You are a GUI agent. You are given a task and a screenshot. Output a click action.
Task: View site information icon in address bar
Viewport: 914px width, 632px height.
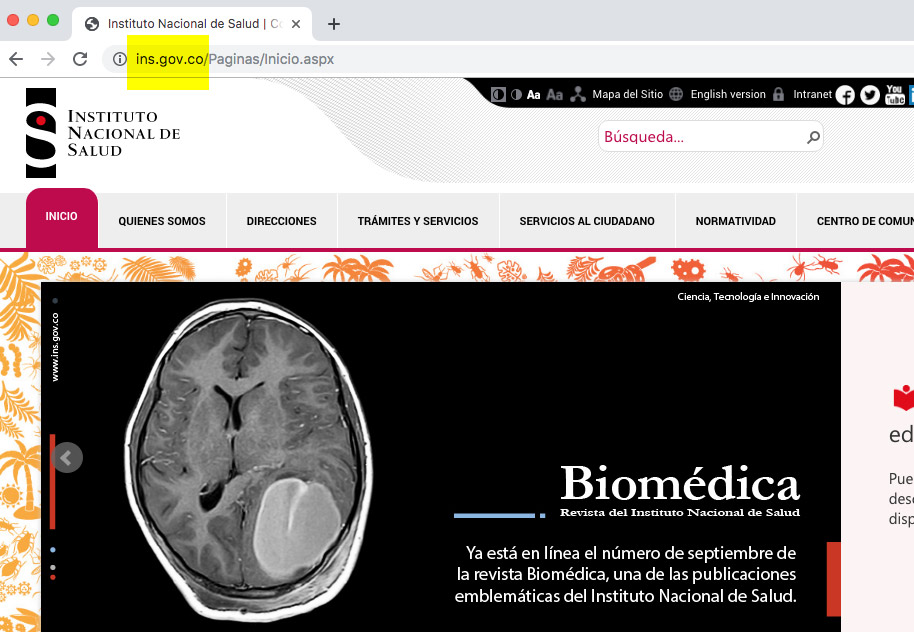pos(119,59)
